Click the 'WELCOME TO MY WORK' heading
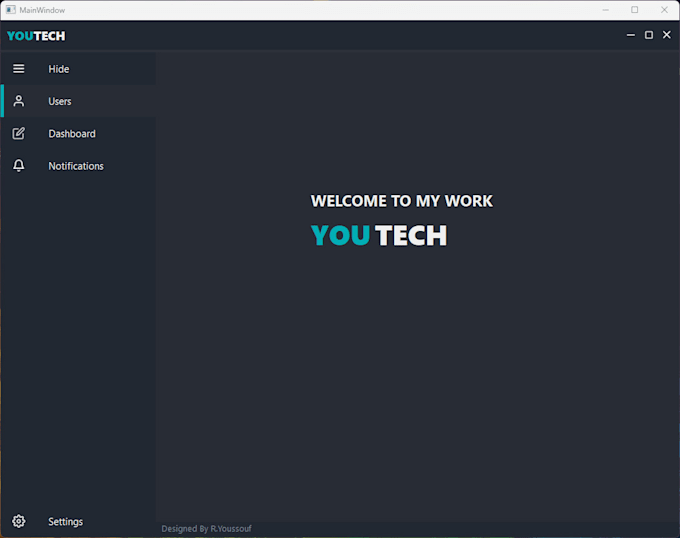 [402, 201]
